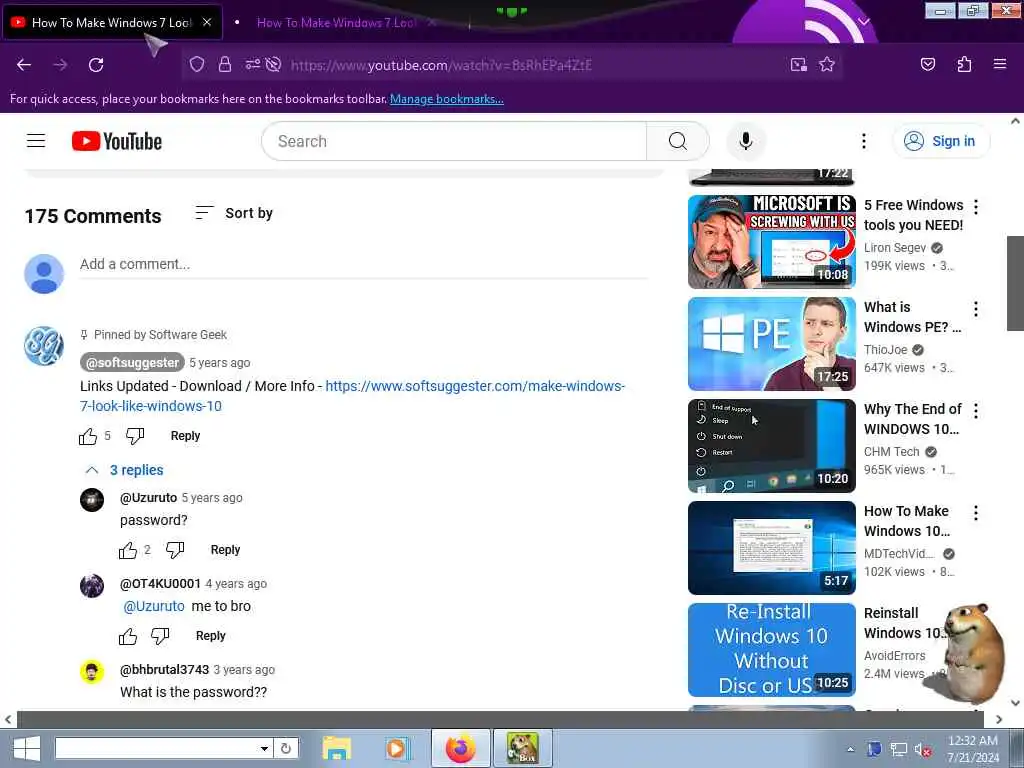The image size is (1024, 768).
Task: Click the Firefox taskbar icon
Action: click(x=461, y=748)
